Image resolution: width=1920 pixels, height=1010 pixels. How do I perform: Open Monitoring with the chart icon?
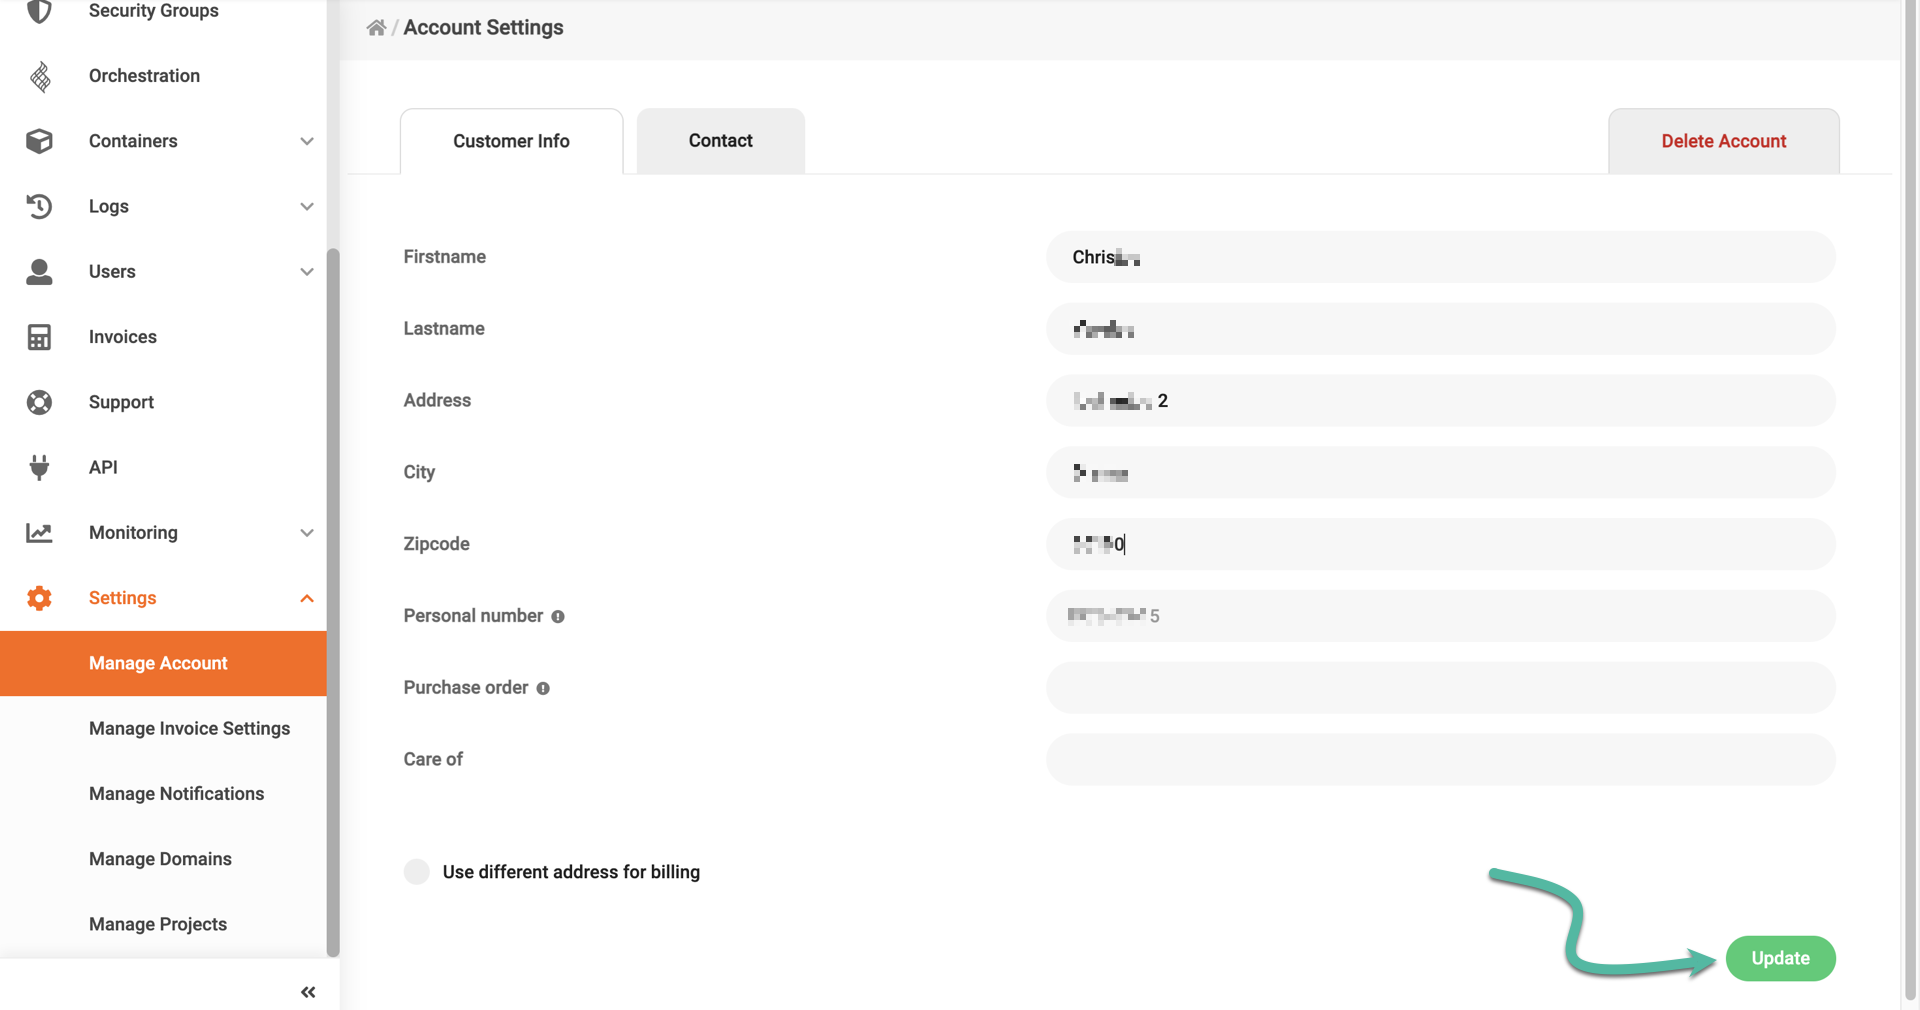click(39, 533)
